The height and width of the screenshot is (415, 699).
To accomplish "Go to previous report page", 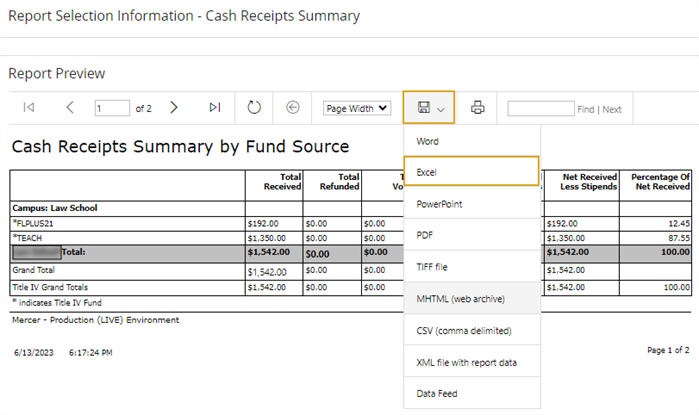I will click(x=70, y=108).
